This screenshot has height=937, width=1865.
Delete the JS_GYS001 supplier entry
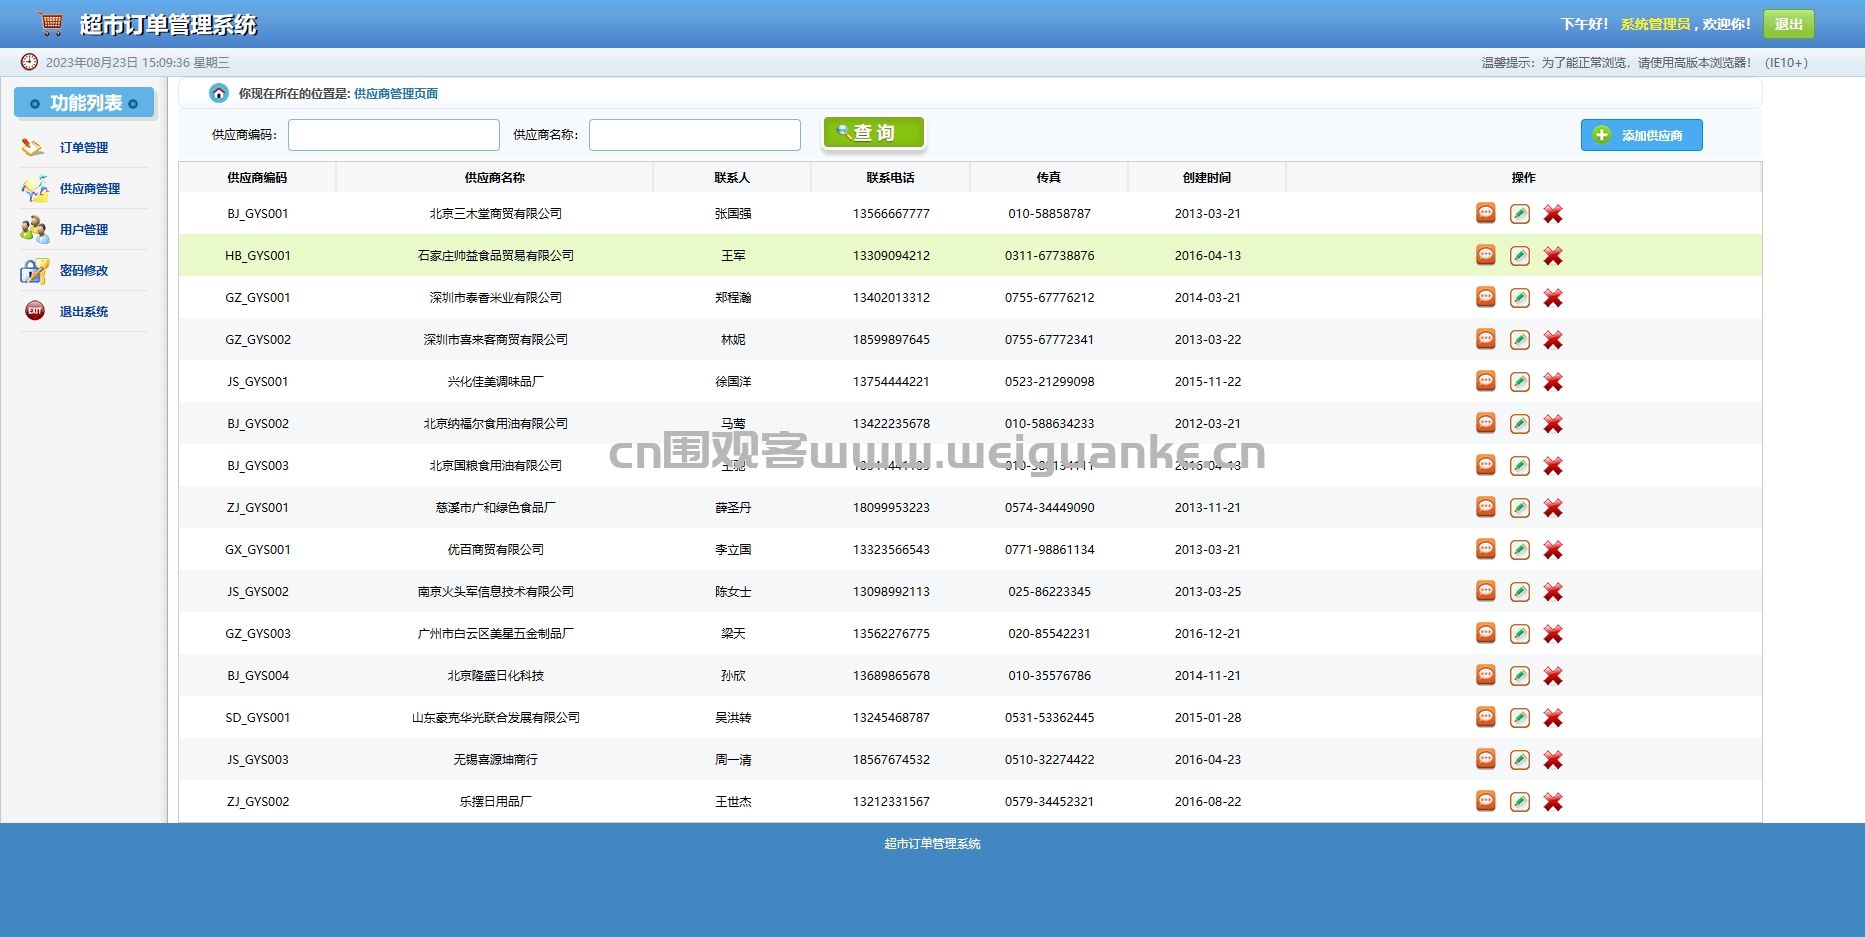click(1553, 382)
